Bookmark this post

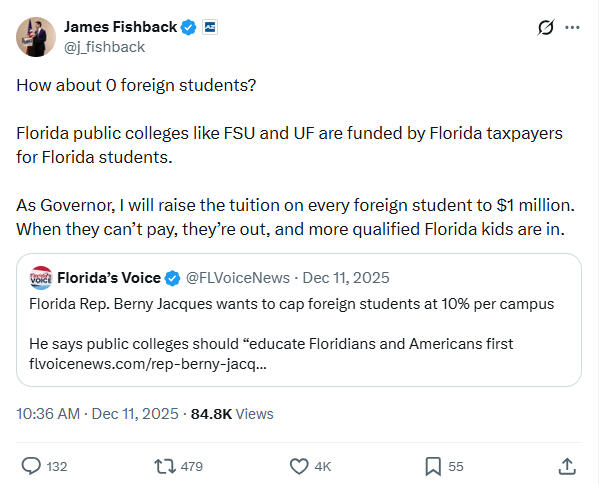pos(433,465)
